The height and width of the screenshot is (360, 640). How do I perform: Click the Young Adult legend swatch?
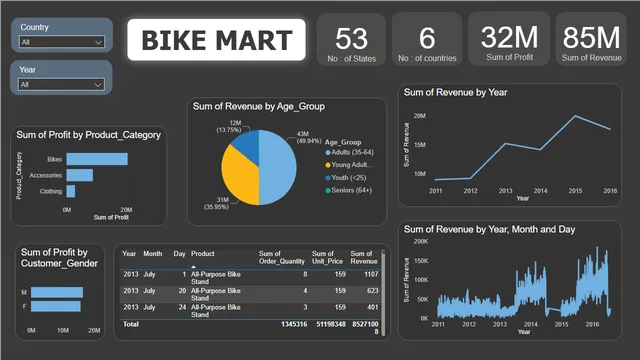pyautogui.click(x=327, y=165)
